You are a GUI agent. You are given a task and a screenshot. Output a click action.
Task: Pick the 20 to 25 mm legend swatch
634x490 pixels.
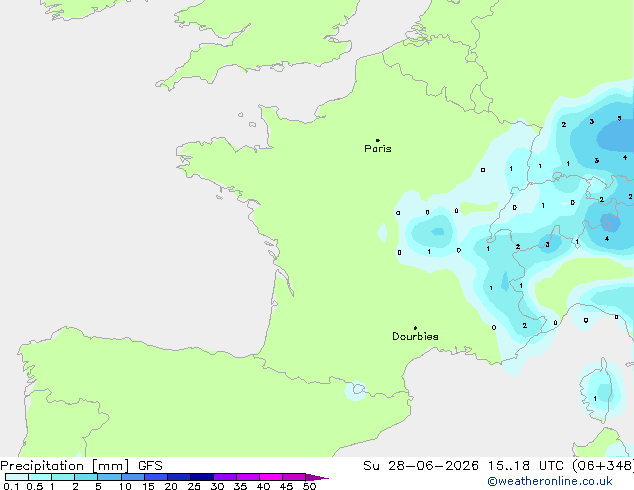[179, 477]
